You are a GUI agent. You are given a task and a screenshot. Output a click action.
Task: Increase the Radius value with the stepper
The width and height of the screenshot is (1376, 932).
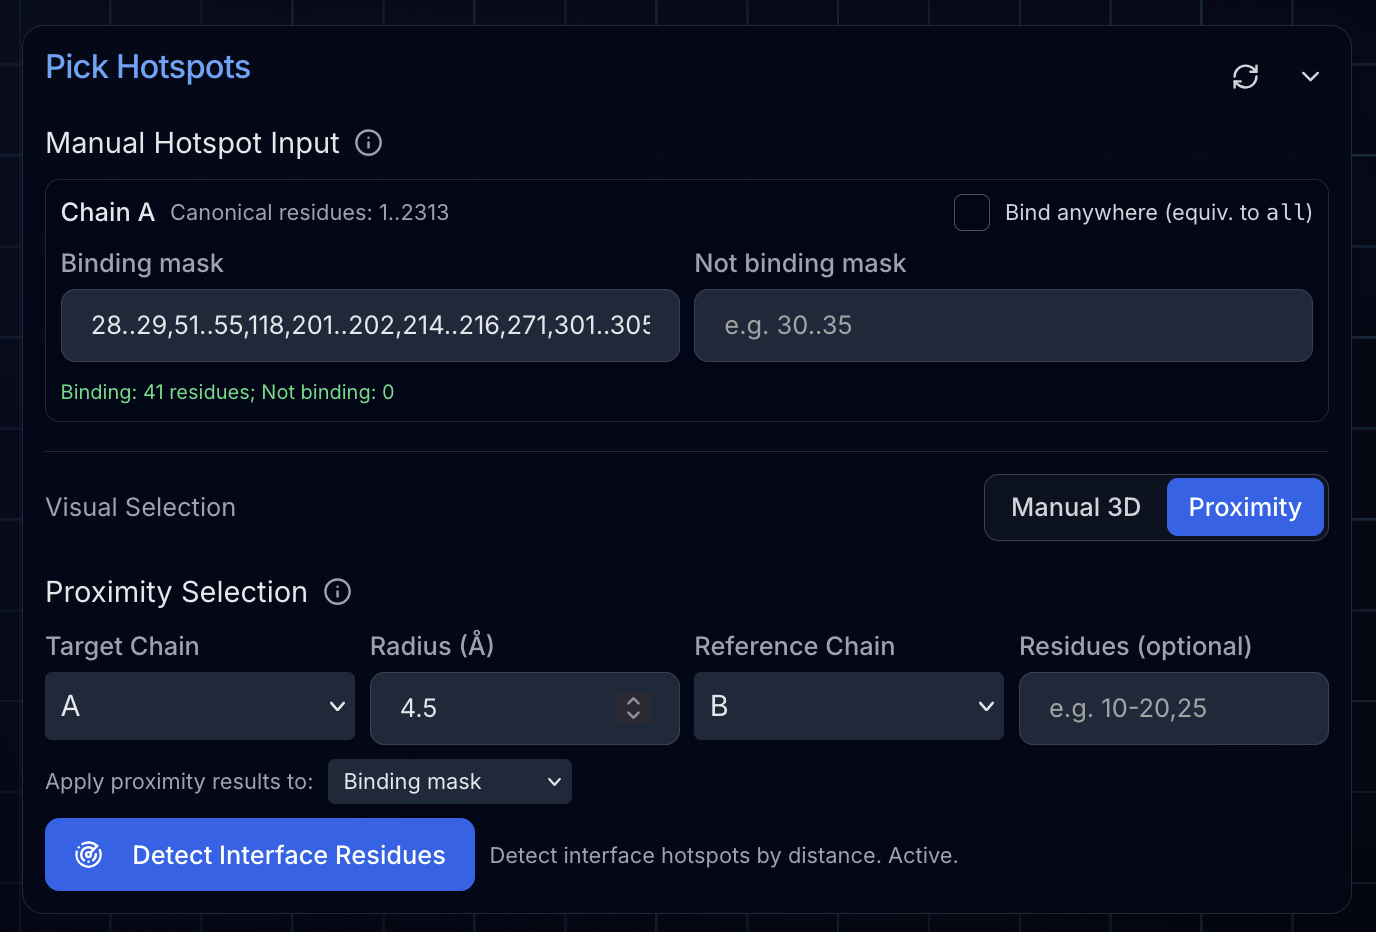coord(632,701)
